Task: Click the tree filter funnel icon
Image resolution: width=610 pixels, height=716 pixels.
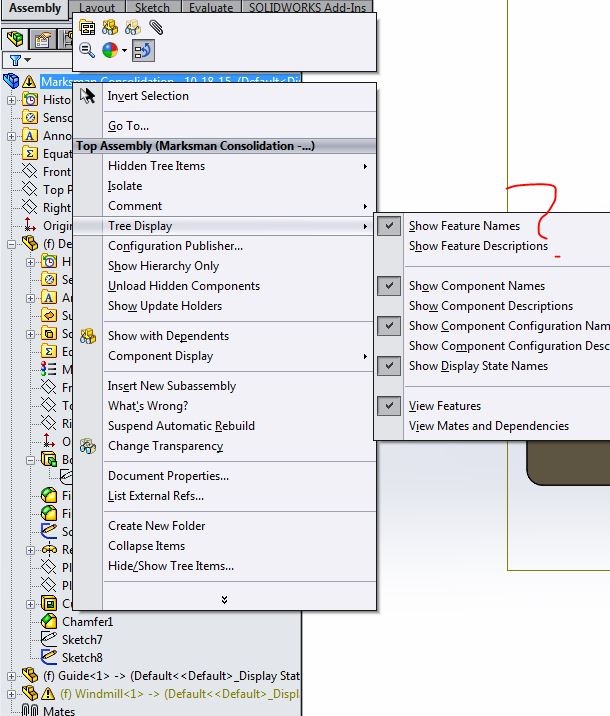Action: click(x=15, y=60)
